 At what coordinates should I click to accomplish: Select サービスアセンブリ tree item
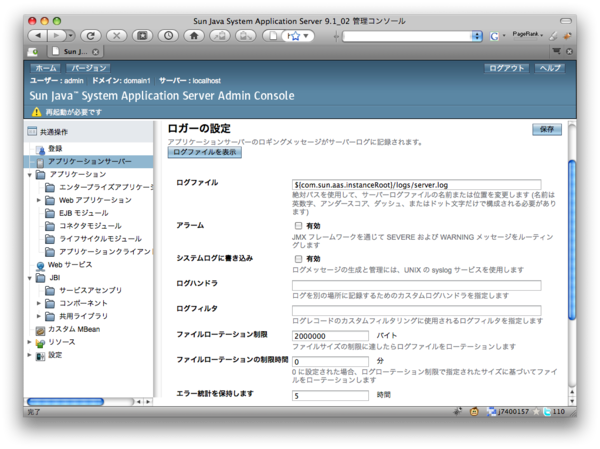click(x=90, y=290)
